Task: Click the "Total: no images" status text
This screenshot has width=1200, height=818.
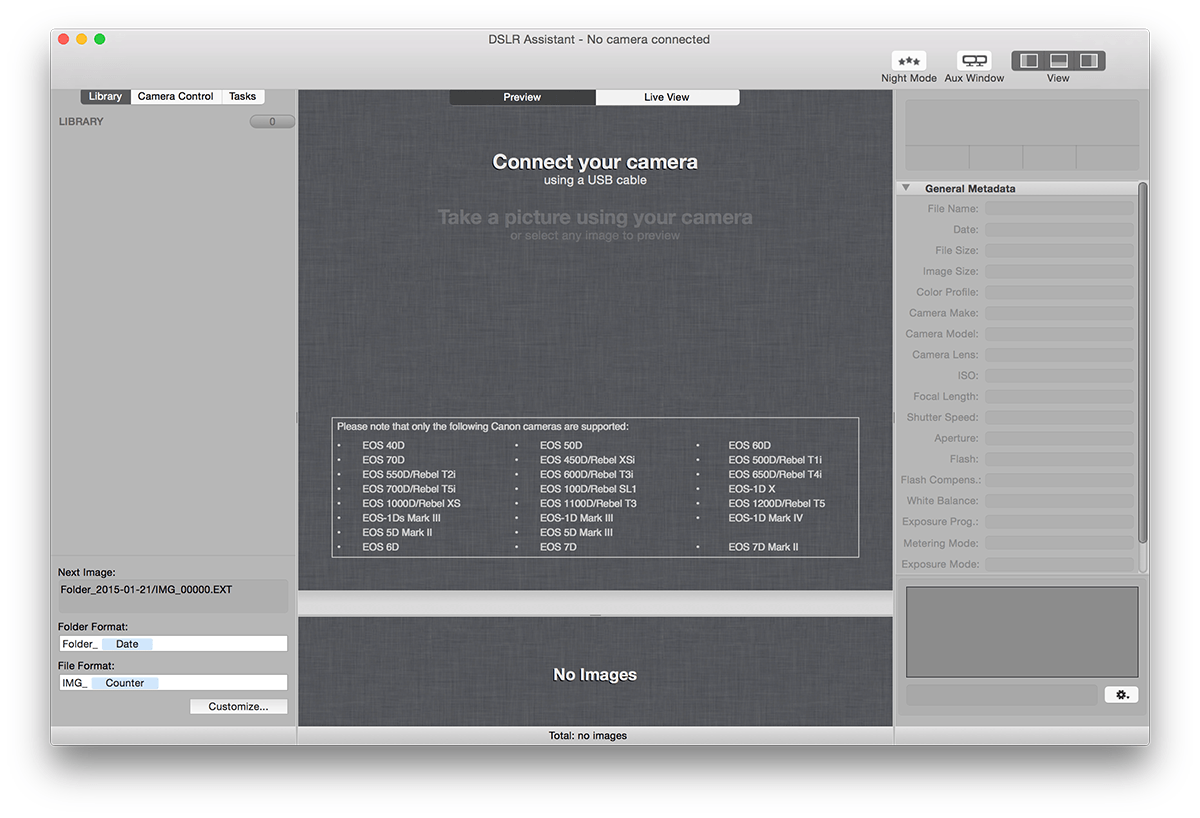Action: click(x=588, y=736)
